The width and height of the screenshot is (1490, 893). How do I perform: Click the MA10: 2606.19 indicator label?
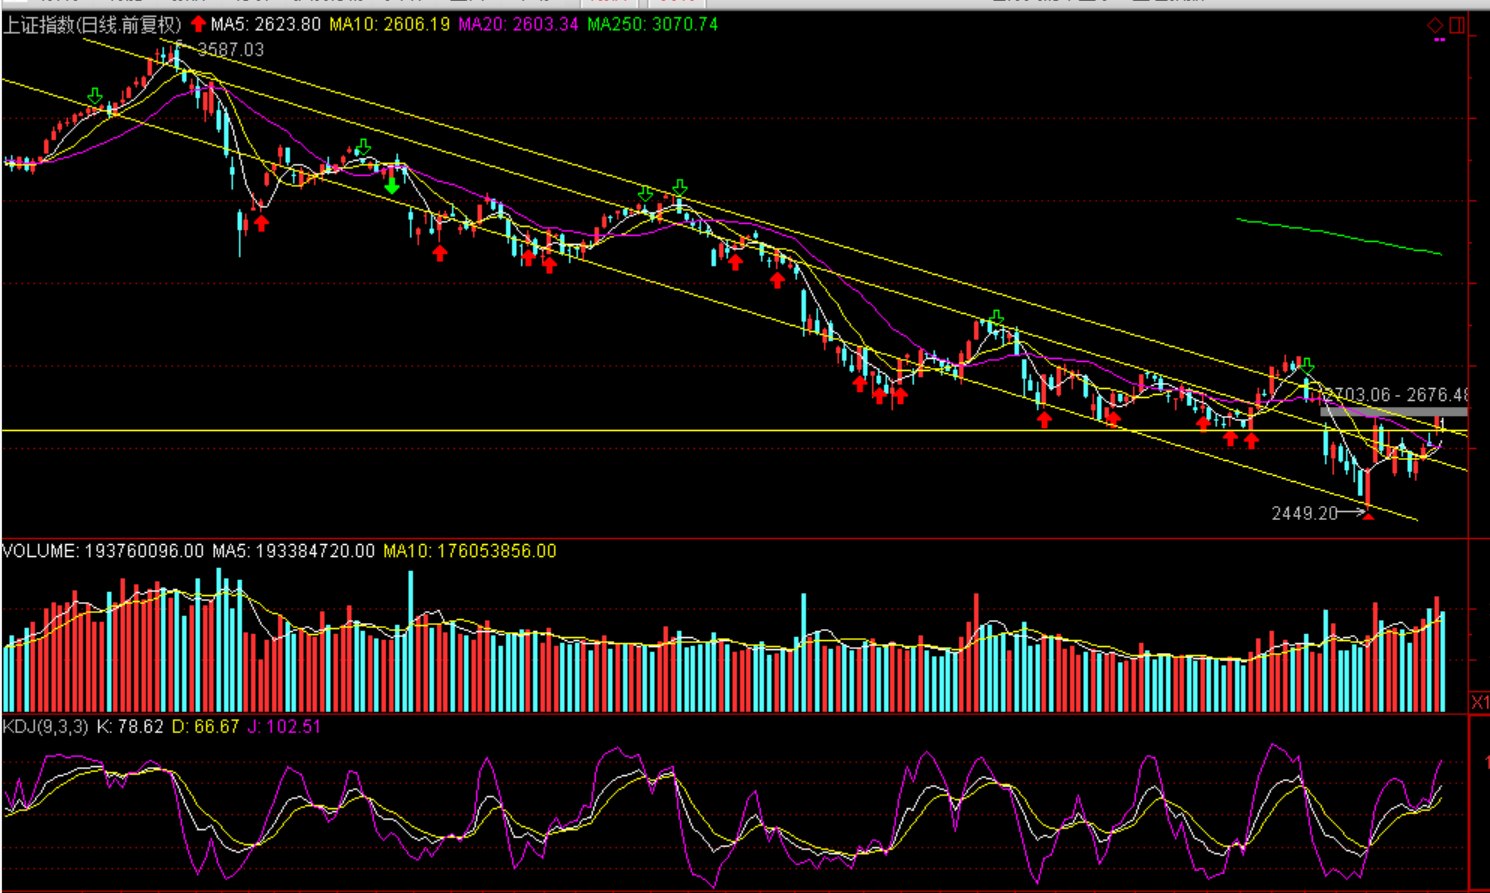[389, 25]
